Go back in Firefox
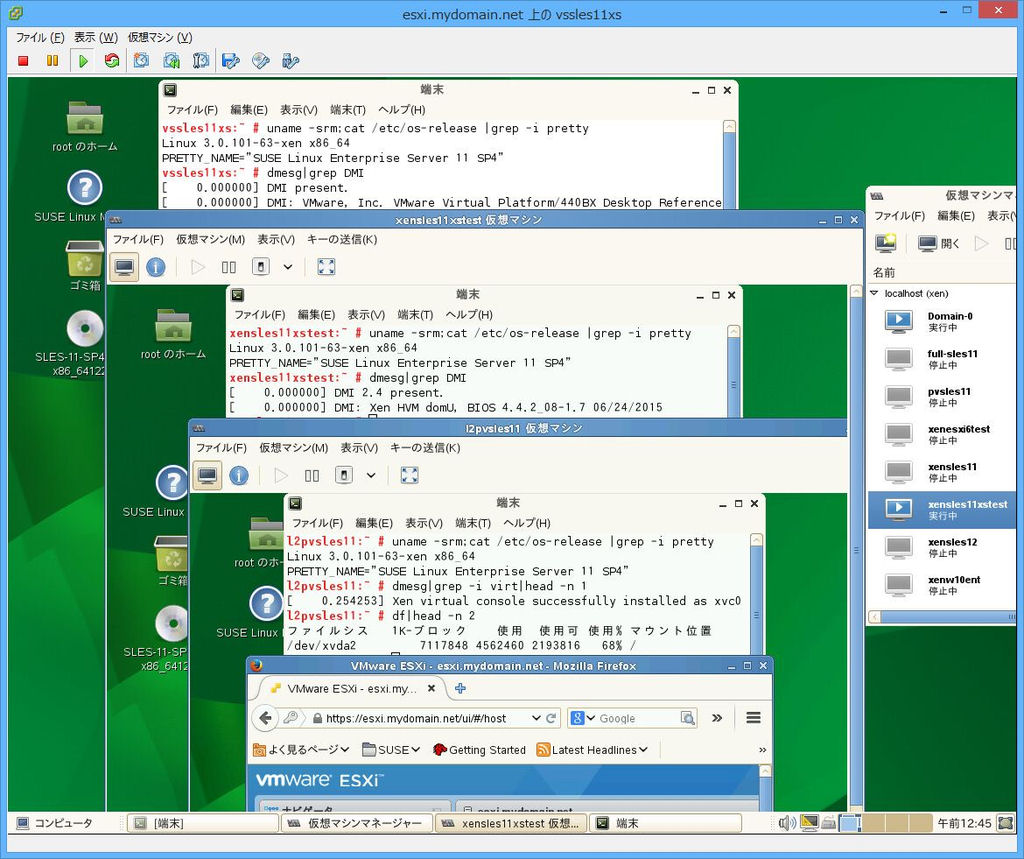Viewport: 1024px width, 859px height. 265,718
